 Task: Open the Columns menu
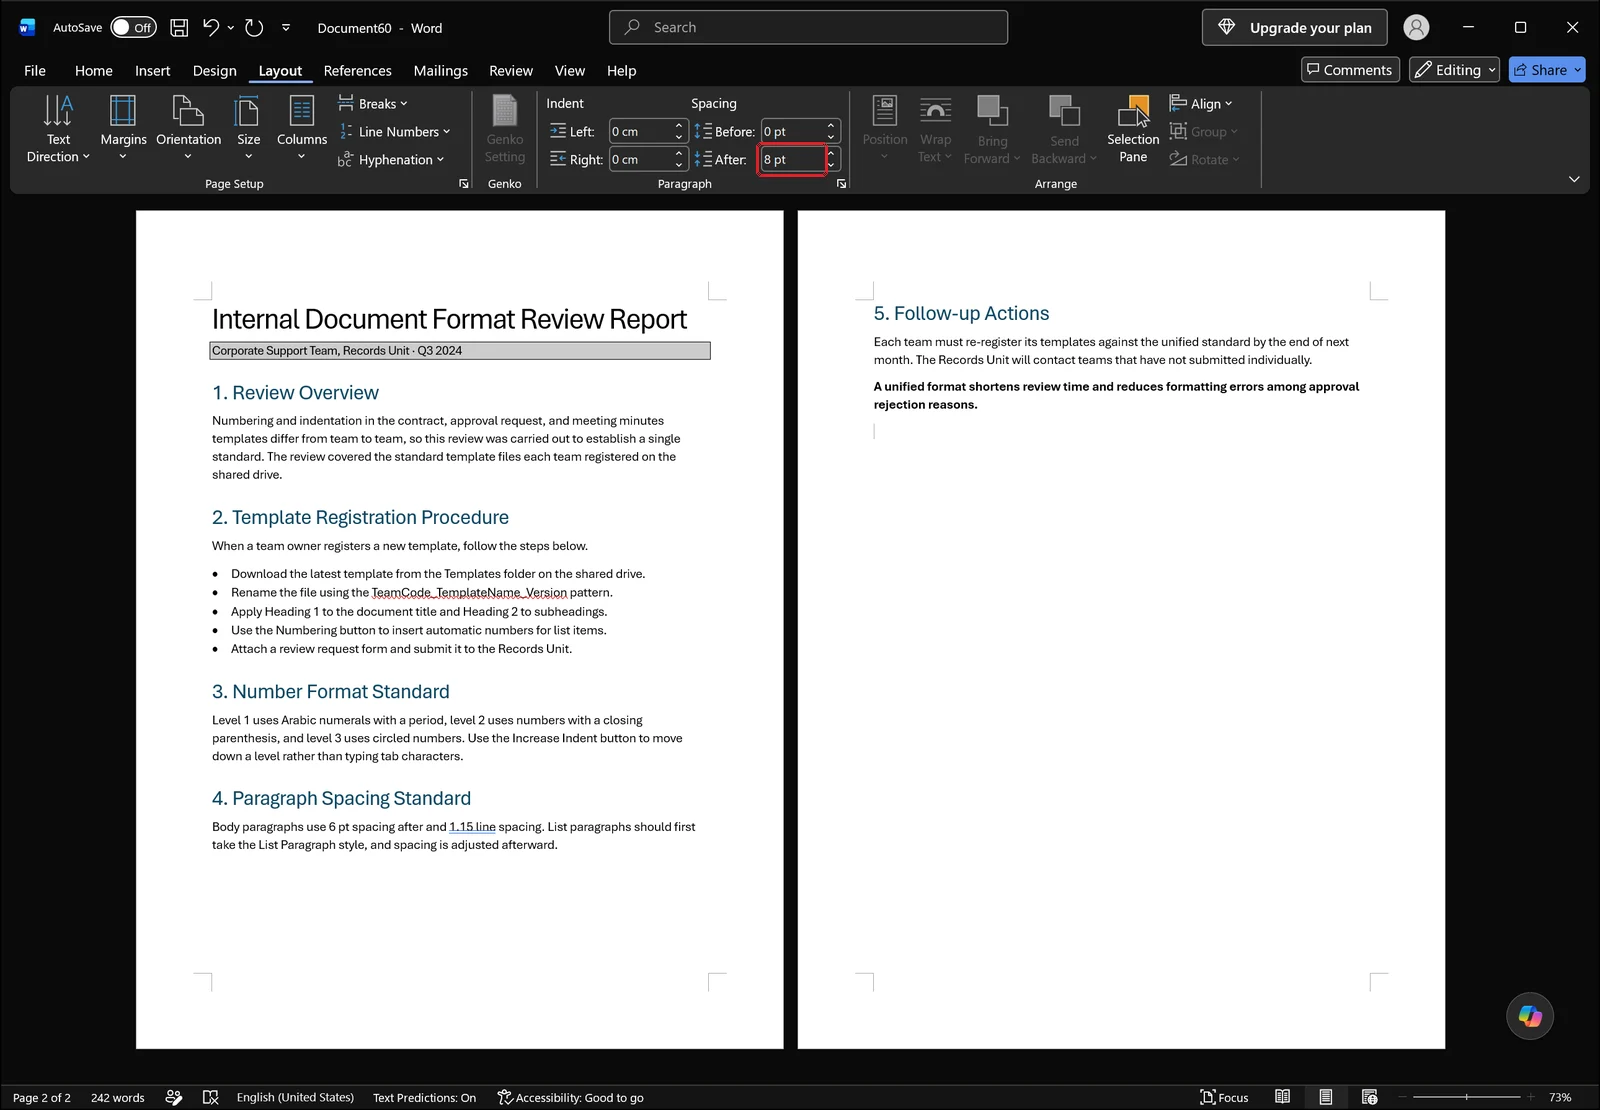click(302, 129)
